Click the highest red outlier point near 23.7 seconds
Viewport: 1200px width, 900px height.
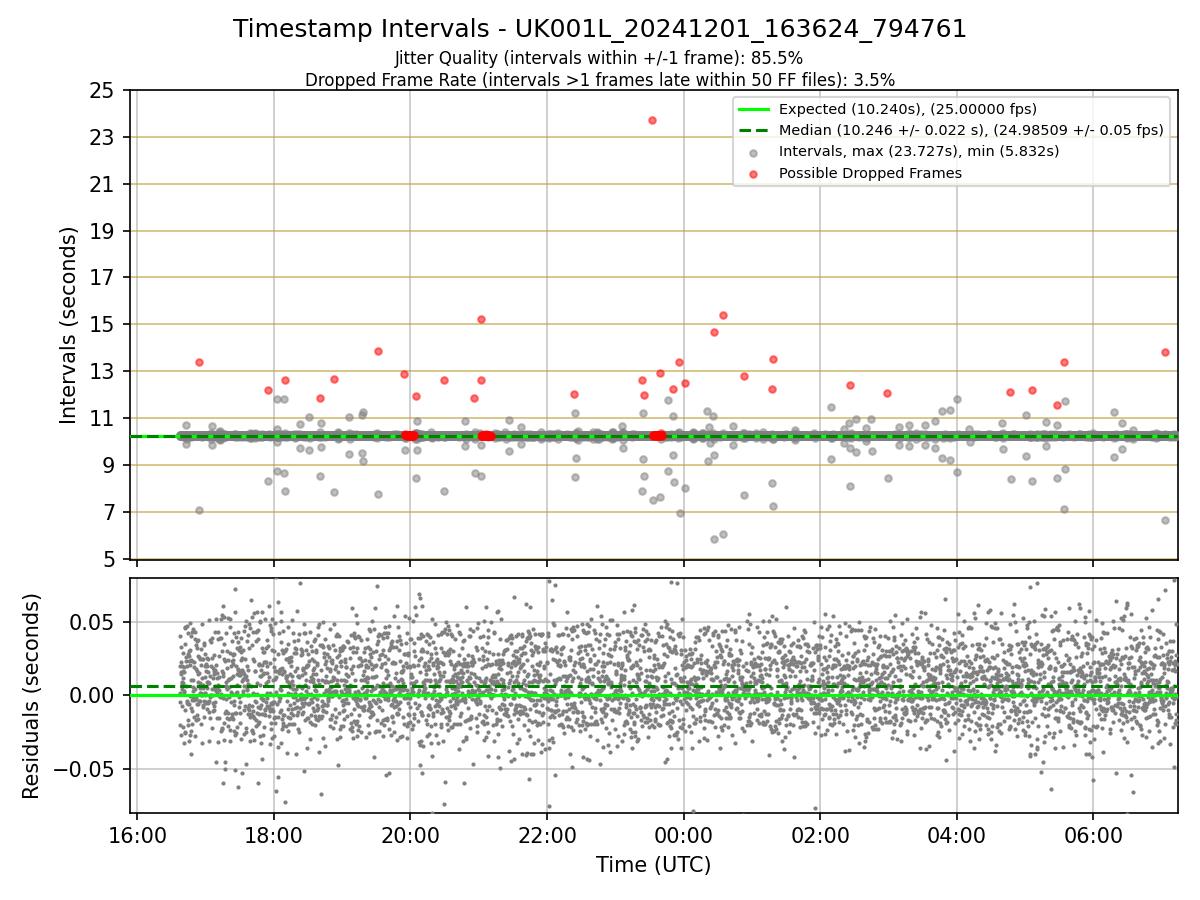coord(652,120)
